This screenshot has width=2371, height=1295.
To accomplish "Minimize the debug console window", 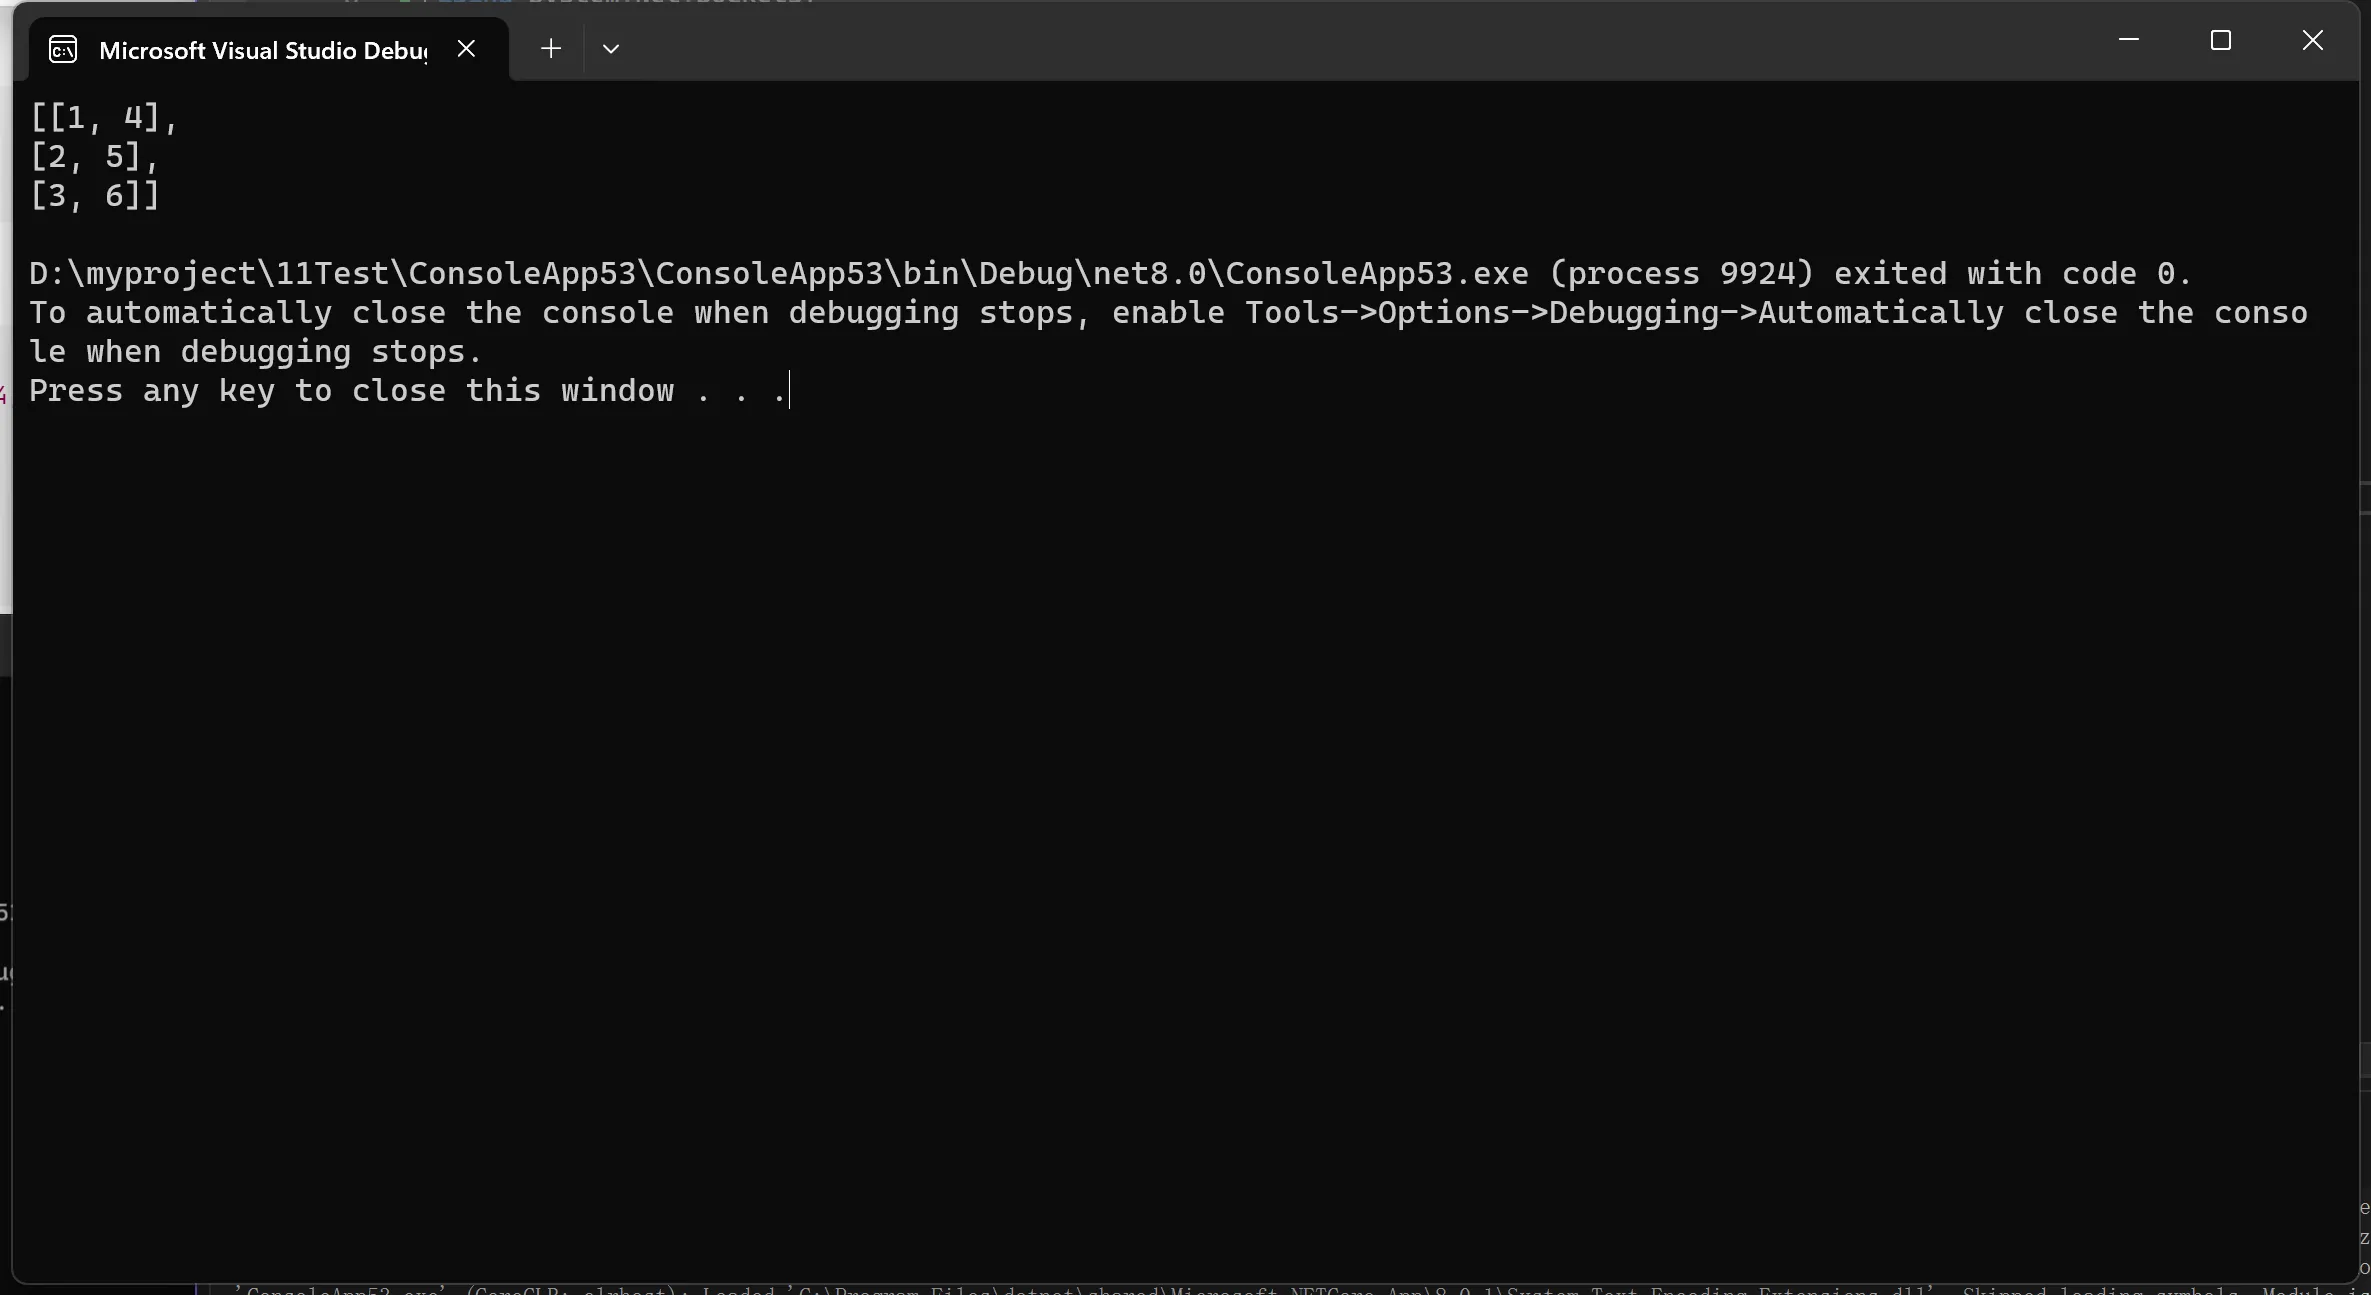I will point(2129,40).
